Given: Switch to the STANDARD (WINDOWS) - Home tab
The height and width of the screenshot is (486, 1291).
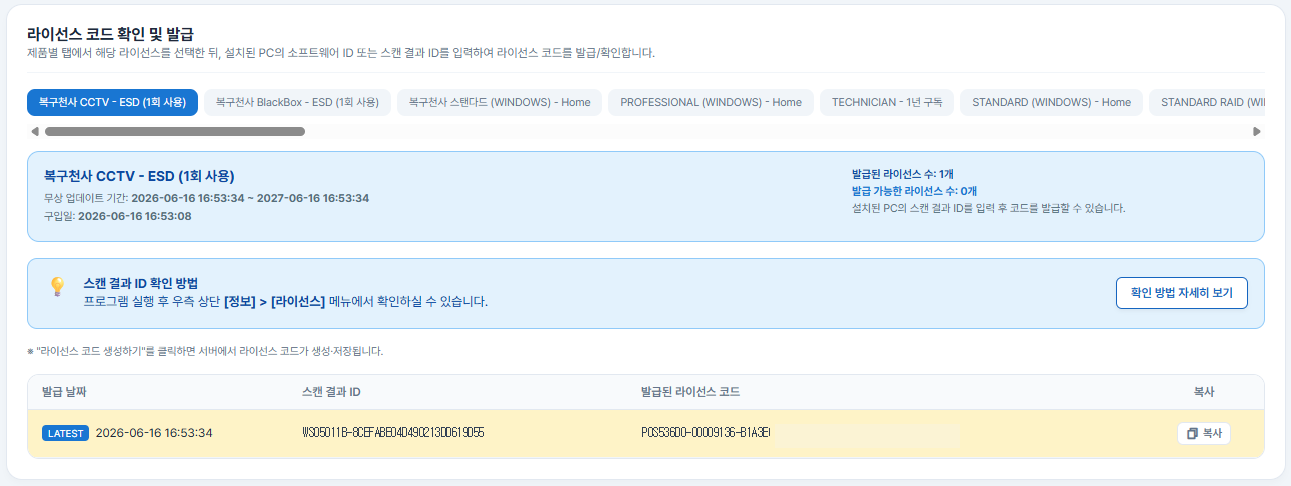Looking at the screenshot, I should point(1051,102).
